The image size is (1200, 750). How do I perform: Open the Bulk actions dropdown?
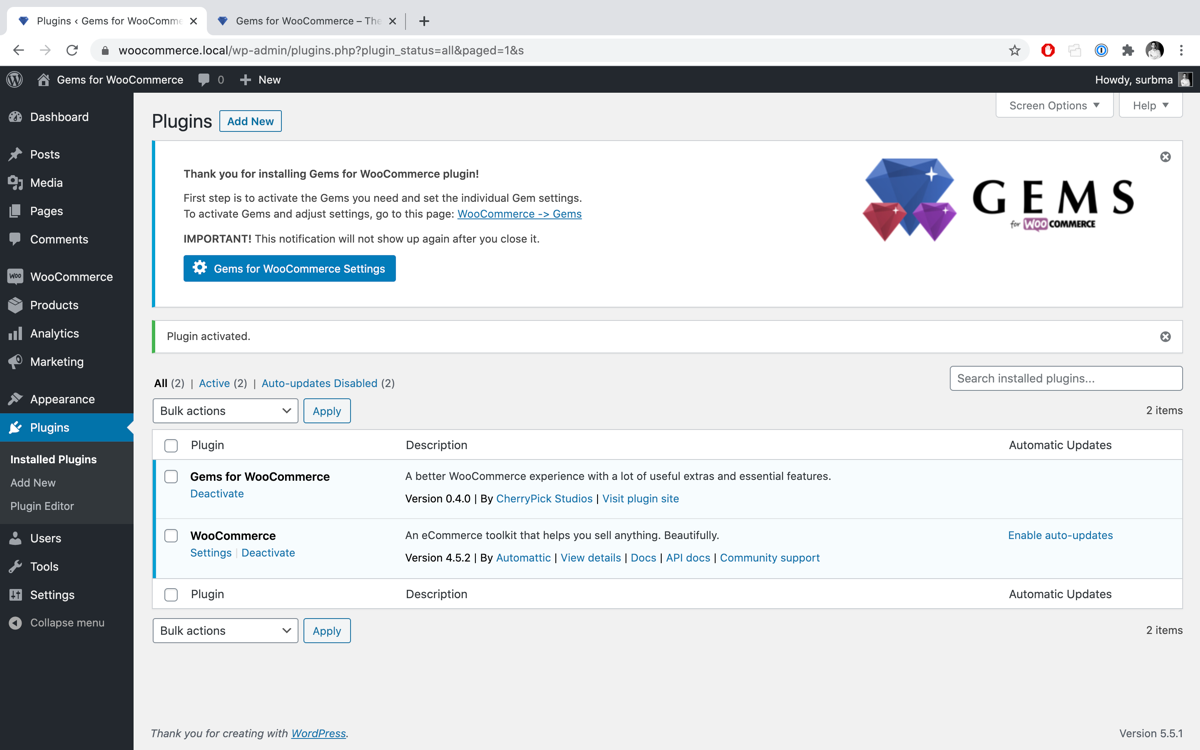(x=225, y=410)
